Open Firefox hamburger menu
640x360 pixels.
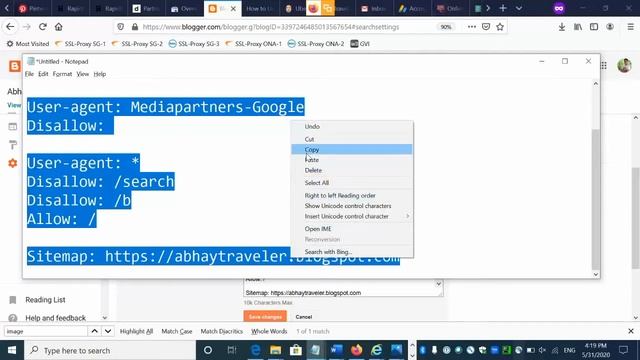(x=630, y=27)
